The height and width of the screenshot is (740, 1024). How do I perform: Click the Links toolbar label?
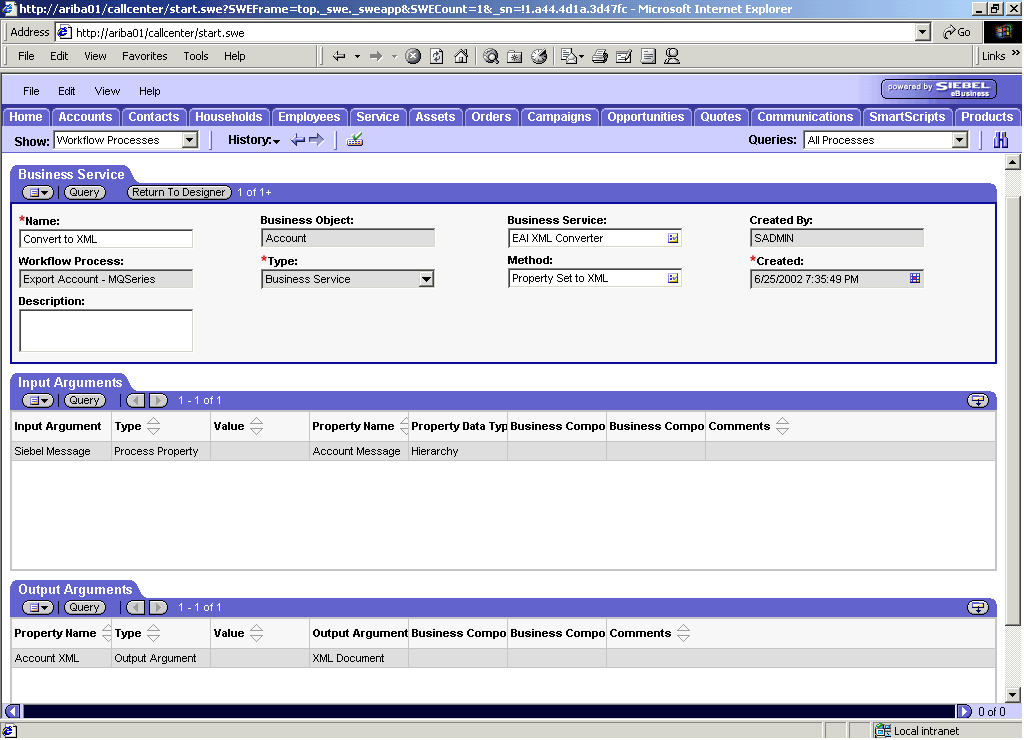point(993,56)
